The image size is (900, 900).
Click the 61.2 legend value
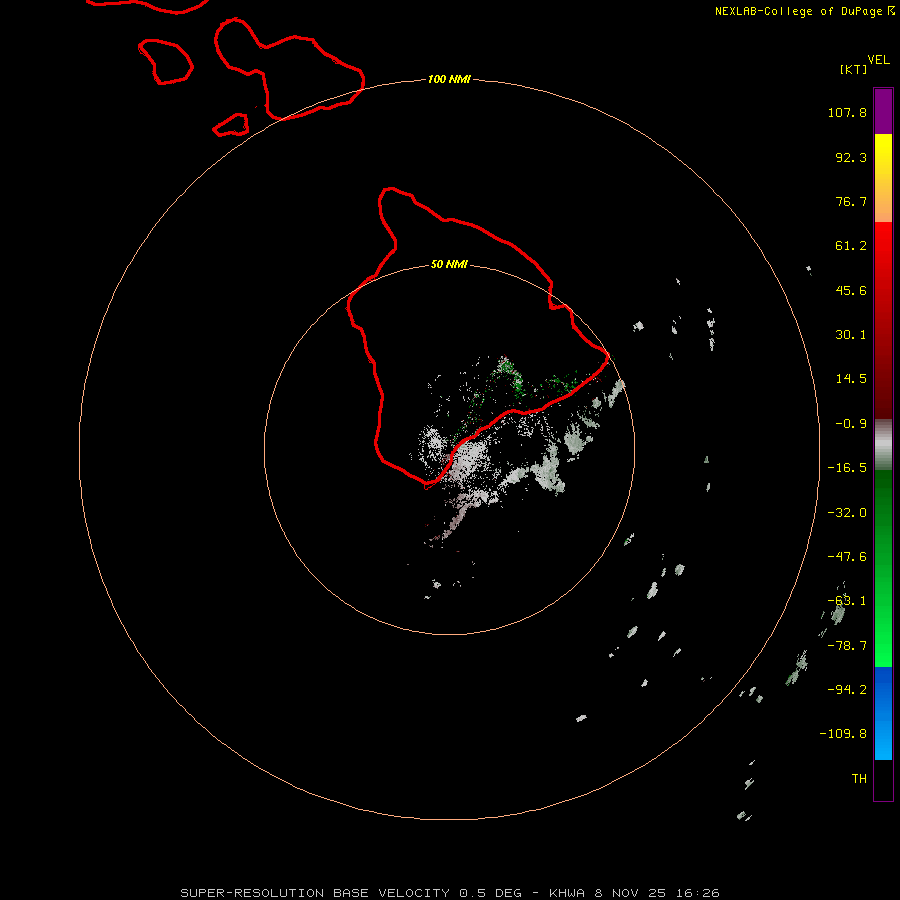pyautogui.click(x=851, y=246)
